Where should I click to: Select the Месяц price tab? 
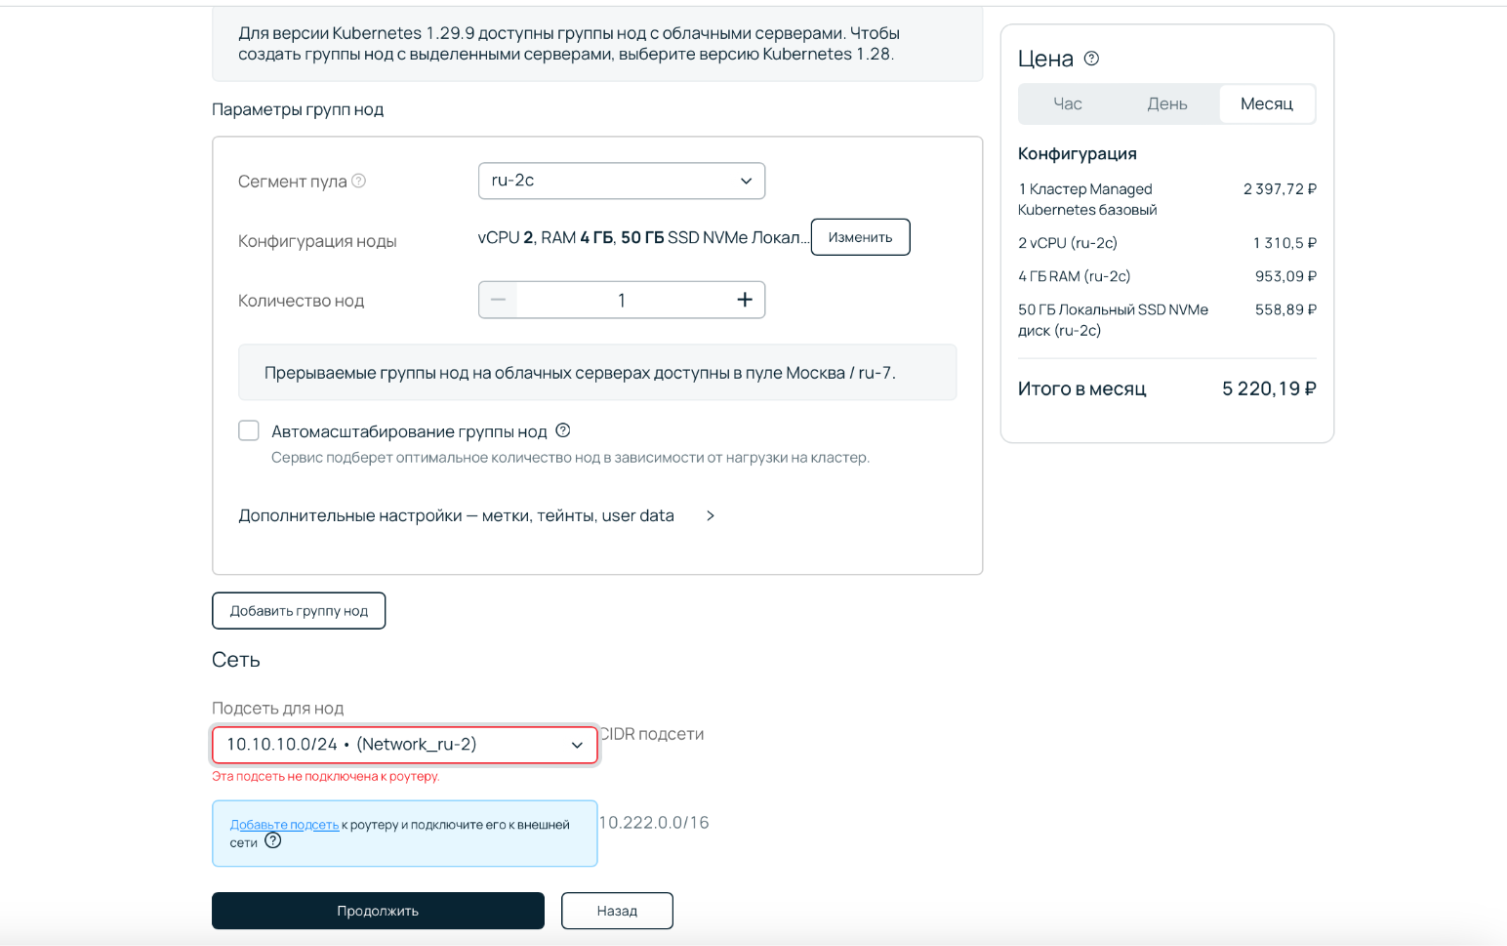point(1266,104)
